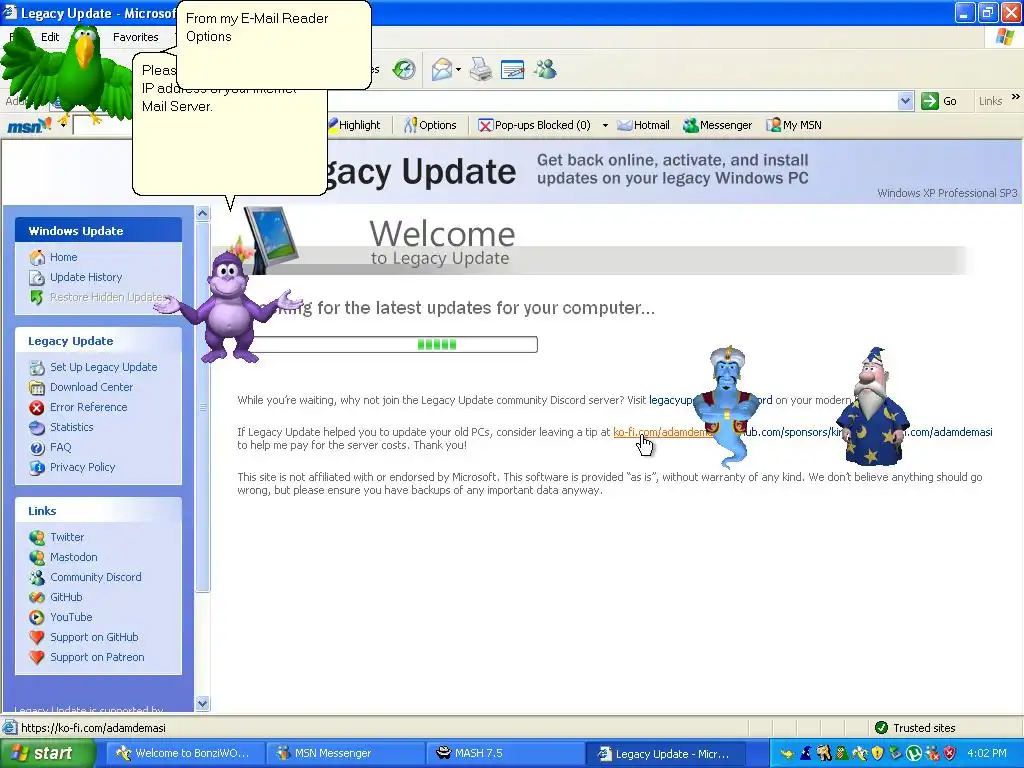Click Home in Windows Update sidebar

point(63,257)
